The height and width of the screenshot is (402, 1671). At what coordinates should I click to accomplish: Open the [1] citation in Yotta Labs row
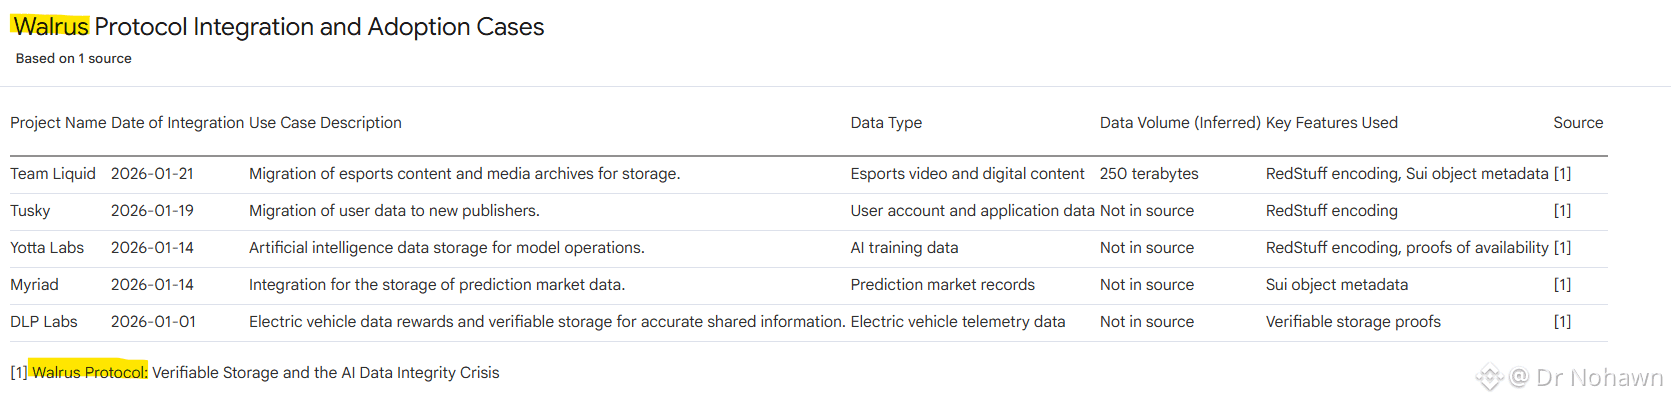(1562, 248)
